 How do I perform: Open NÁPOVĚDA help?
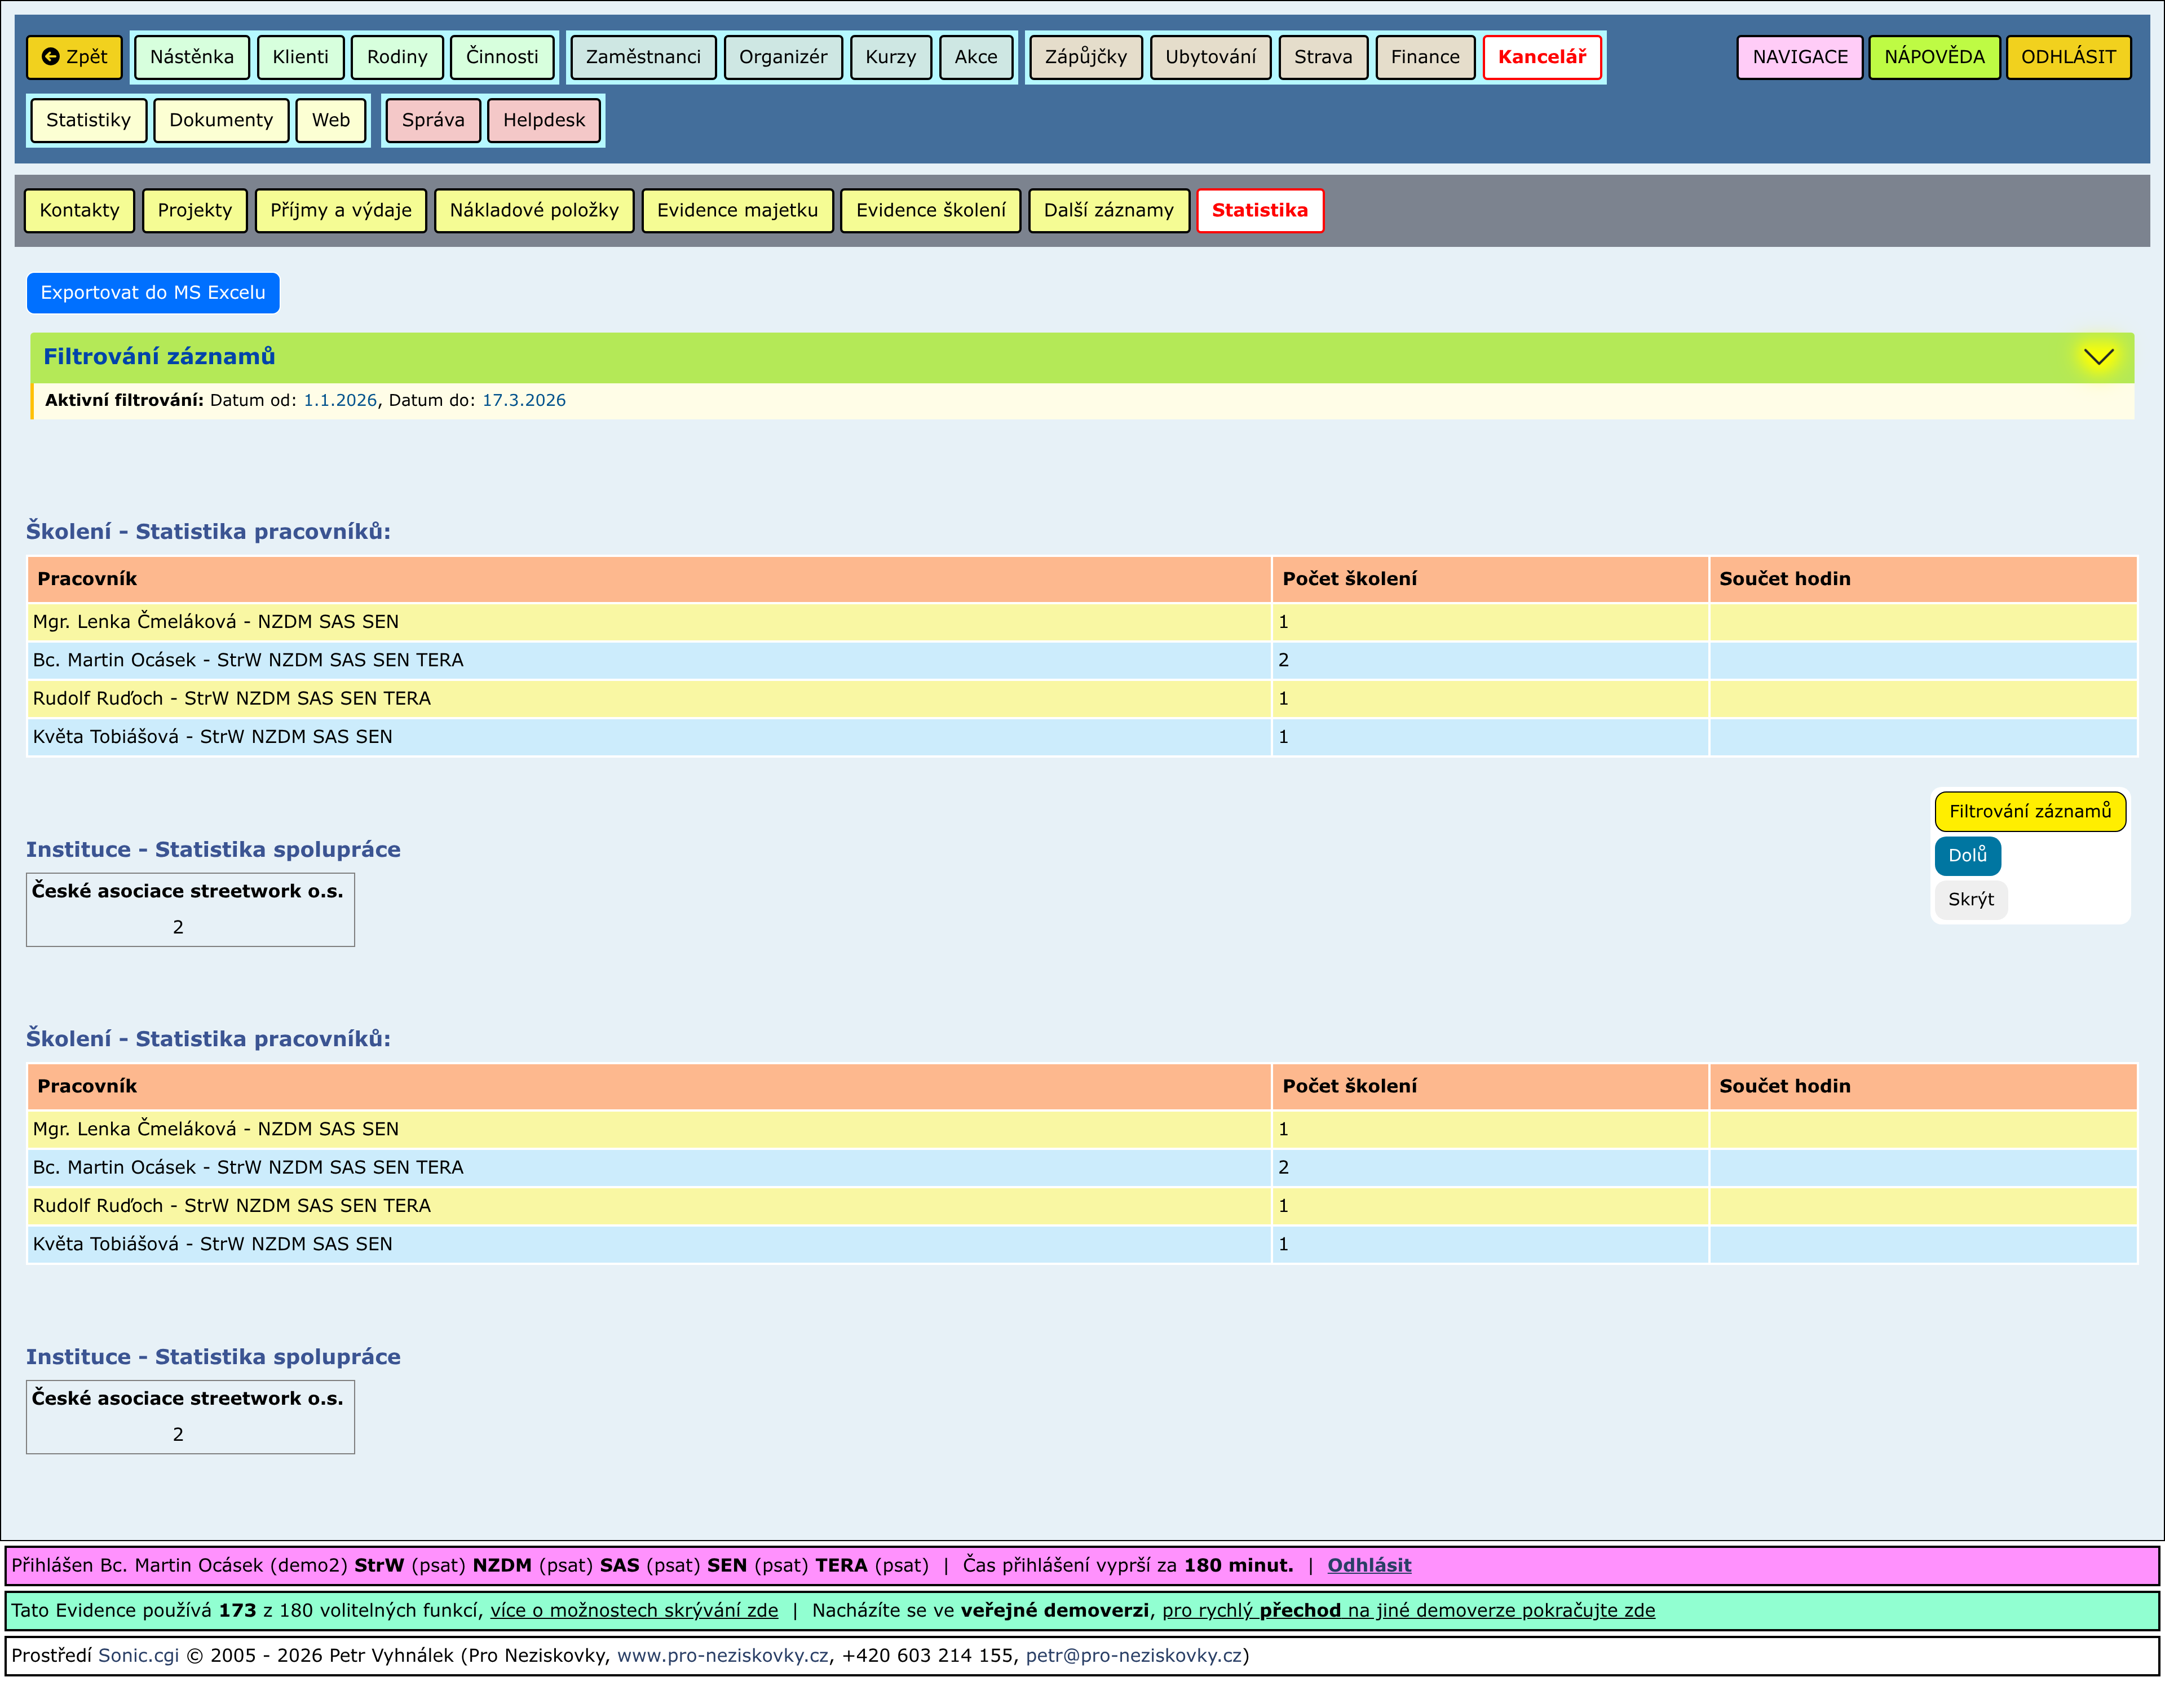(1933, 57)
